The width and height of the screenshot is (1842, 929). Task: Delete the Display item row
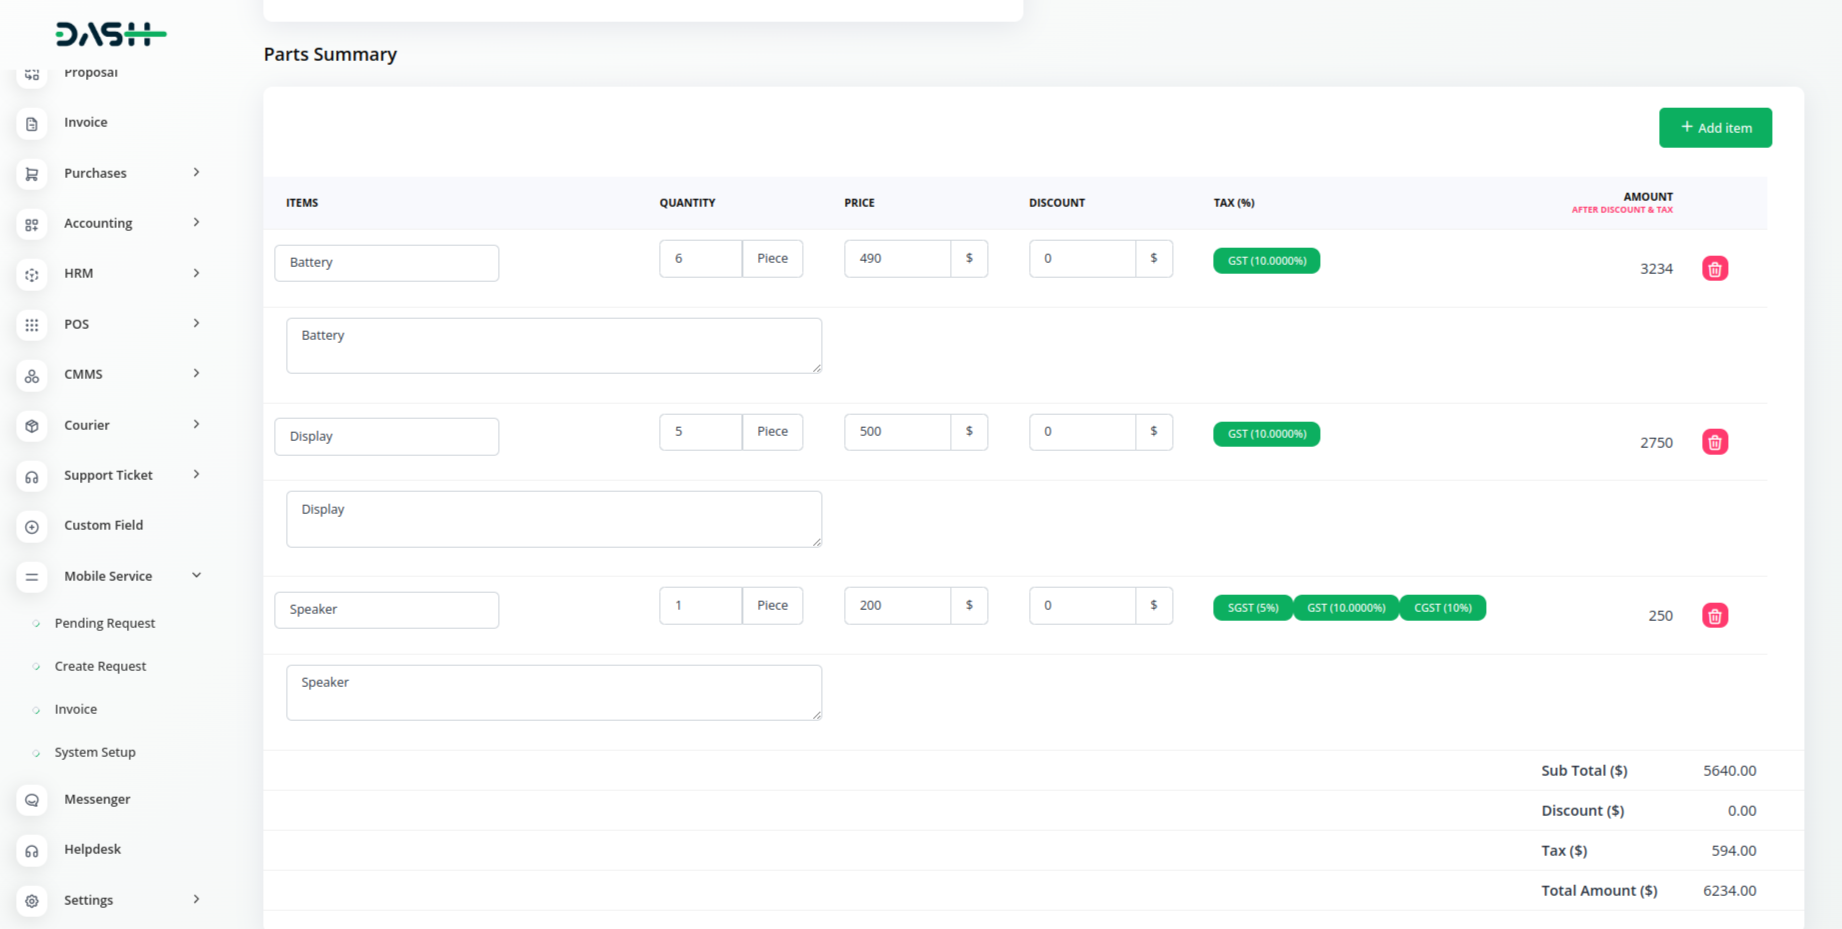[x=1714, y=442]
